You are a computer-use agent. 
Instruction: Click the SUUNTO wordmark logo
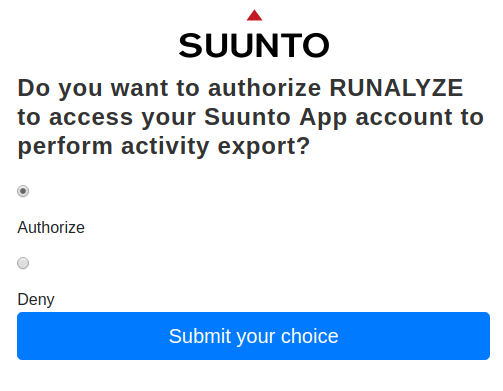click(x=254, y=45)
